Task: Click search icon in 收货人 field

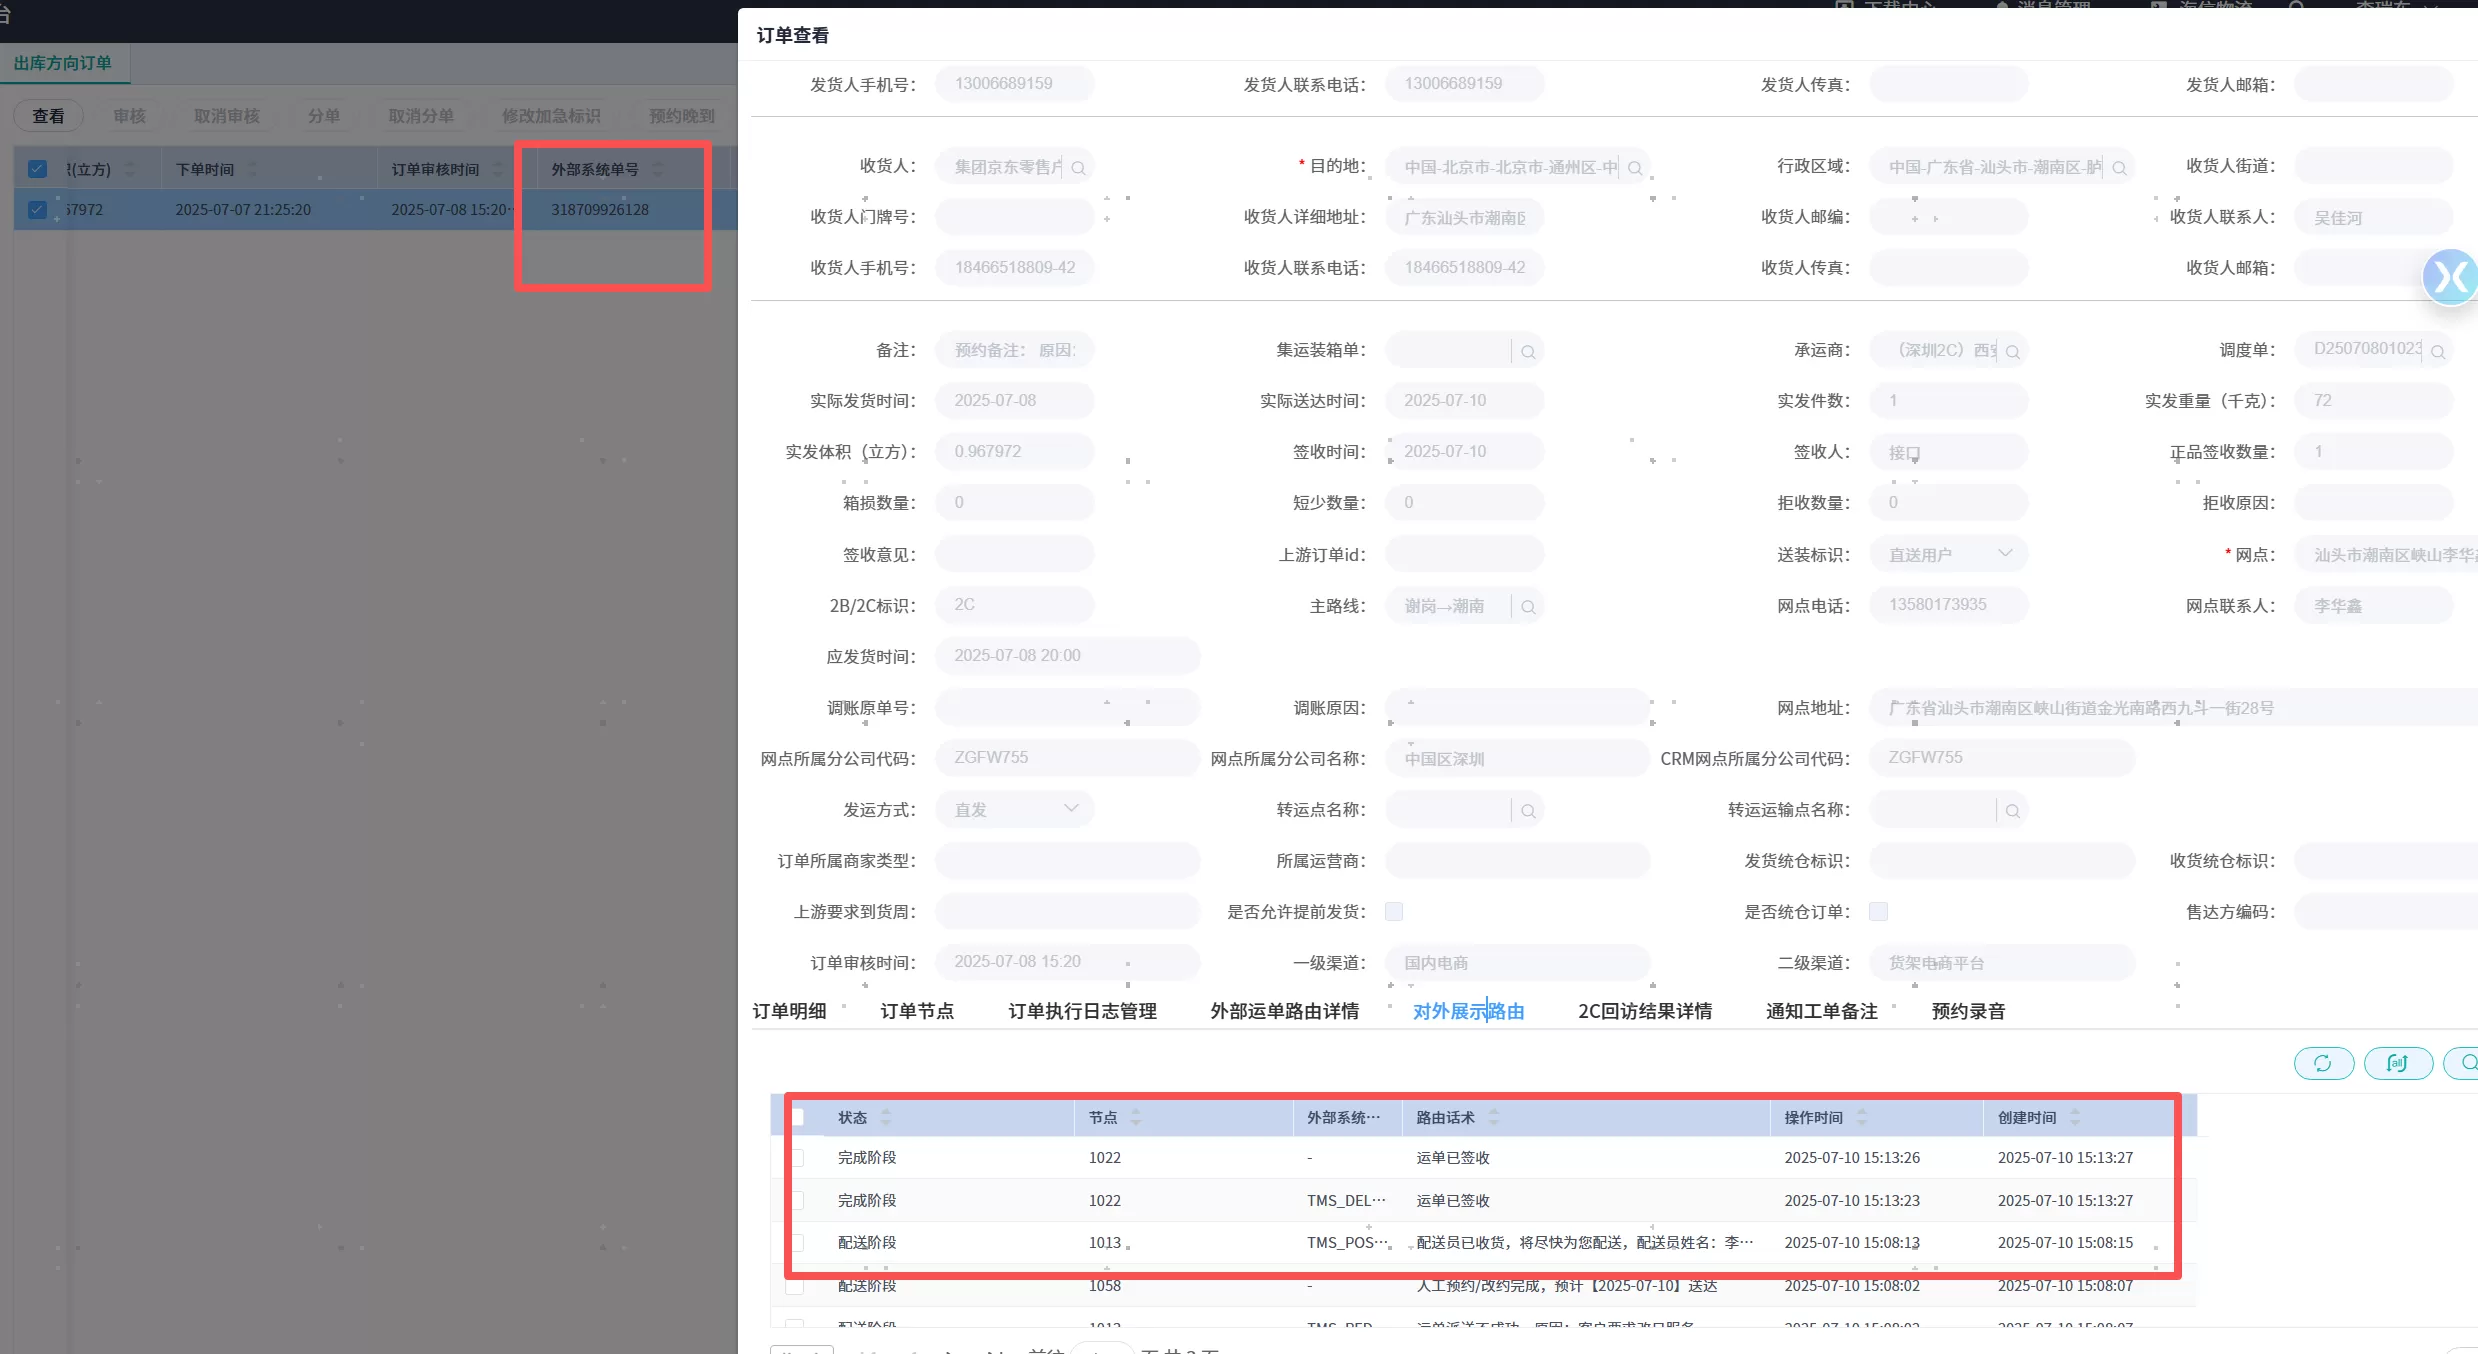Action: pos(1078,168)
